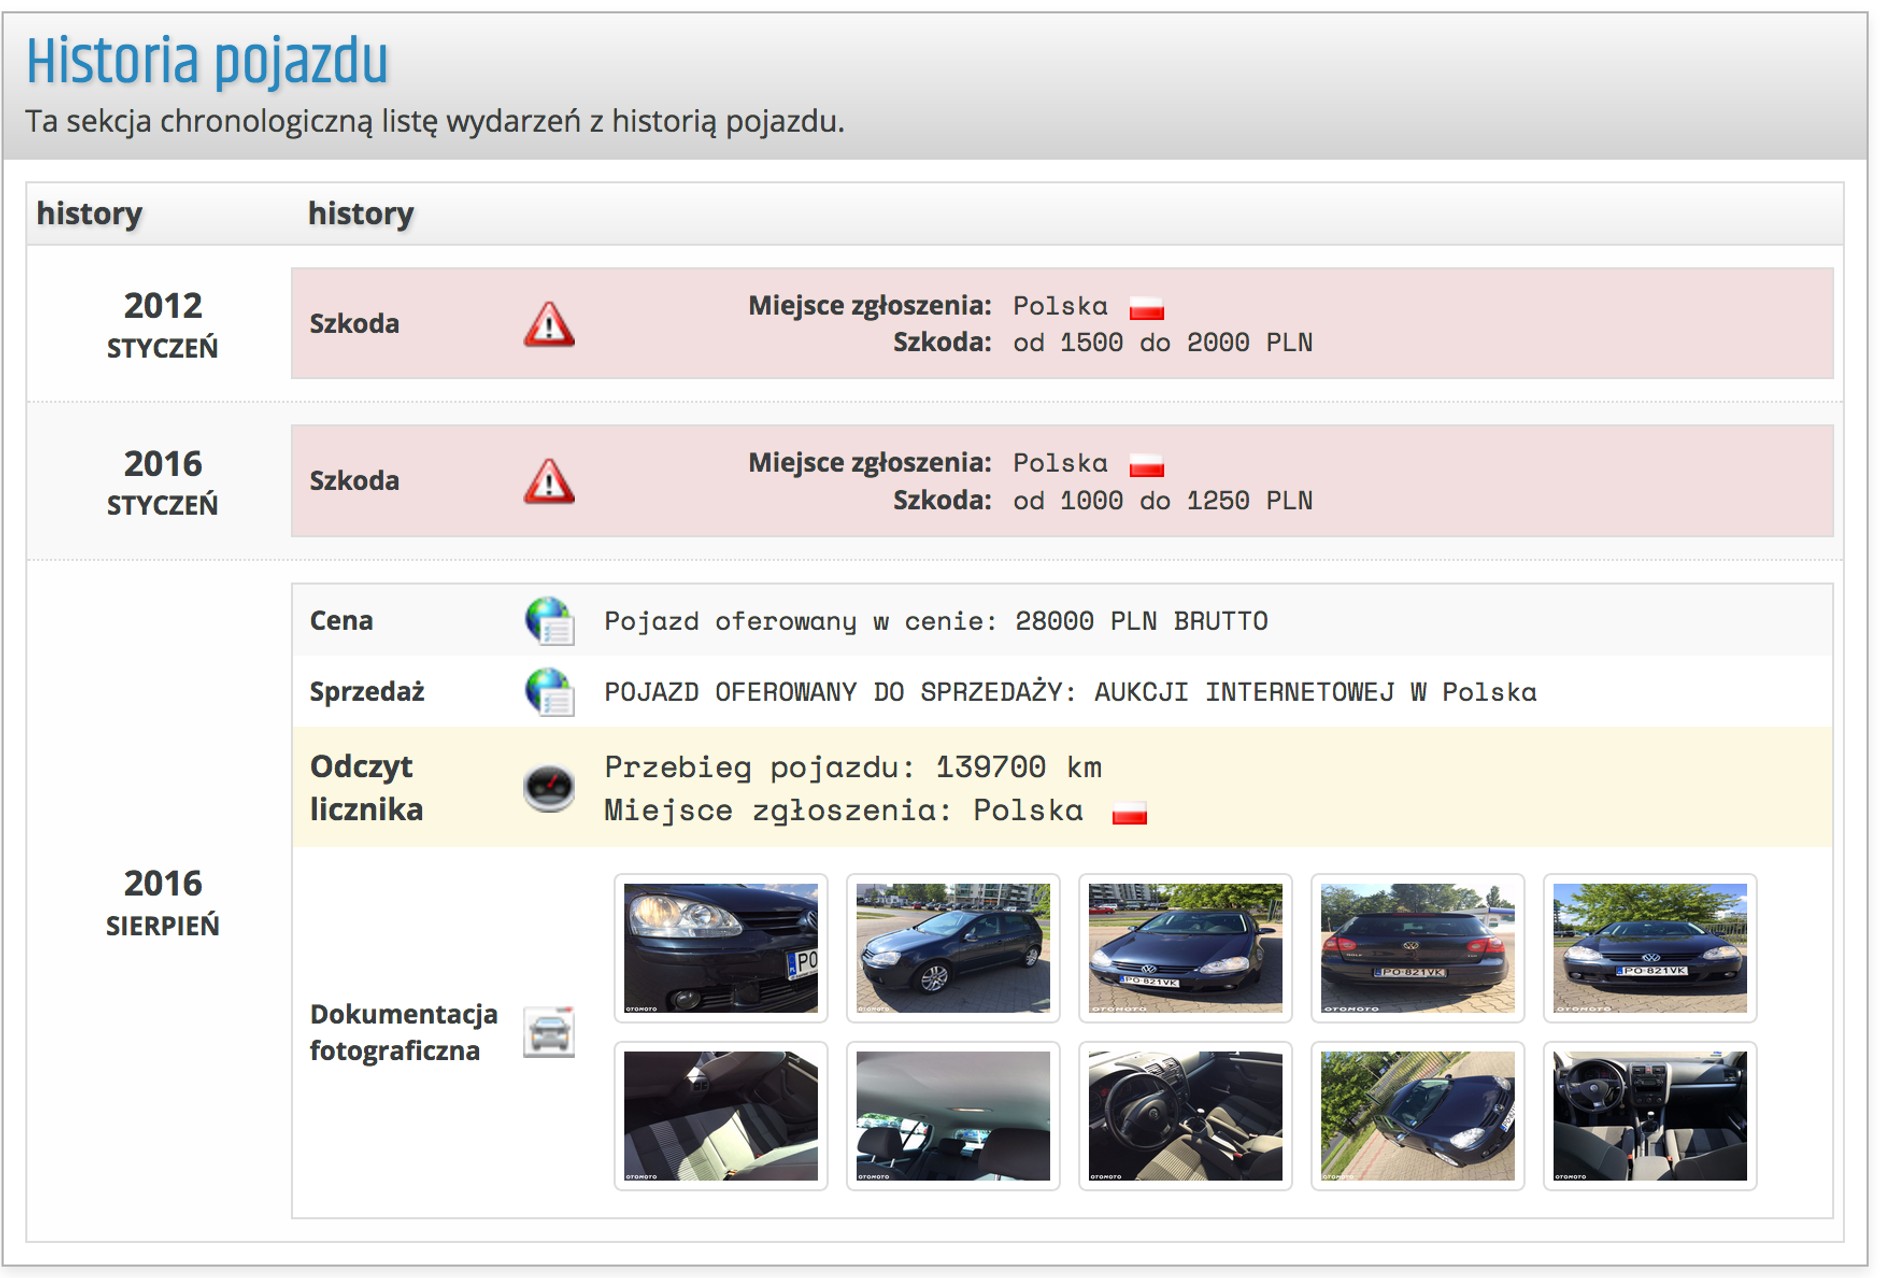Click the Historia pojazdu heading

207,61
